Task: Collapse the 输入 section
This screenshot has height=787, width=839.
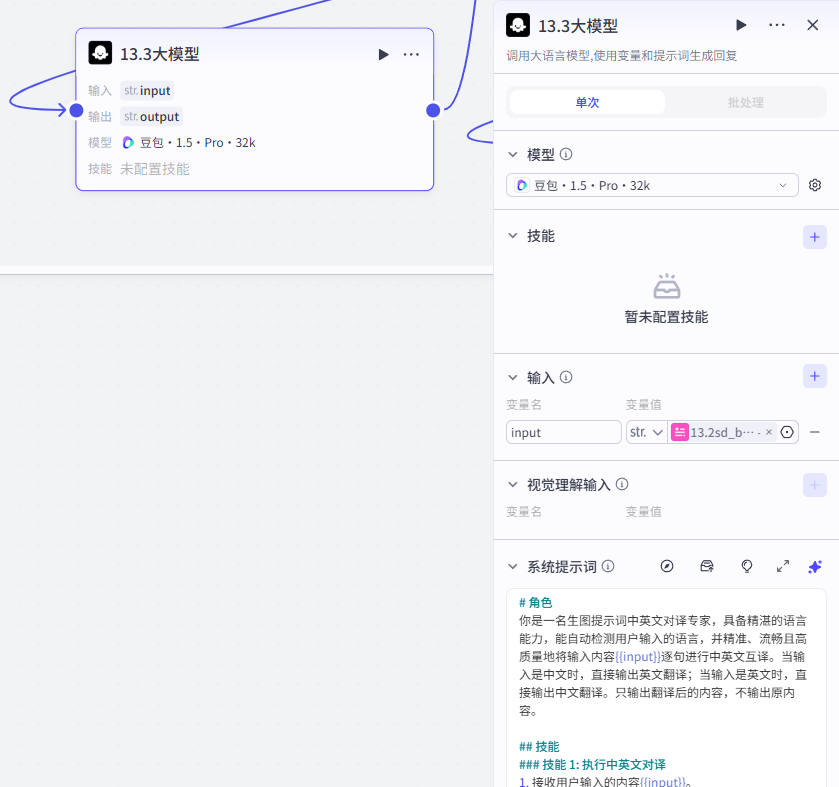Action: tap(513, 377)
